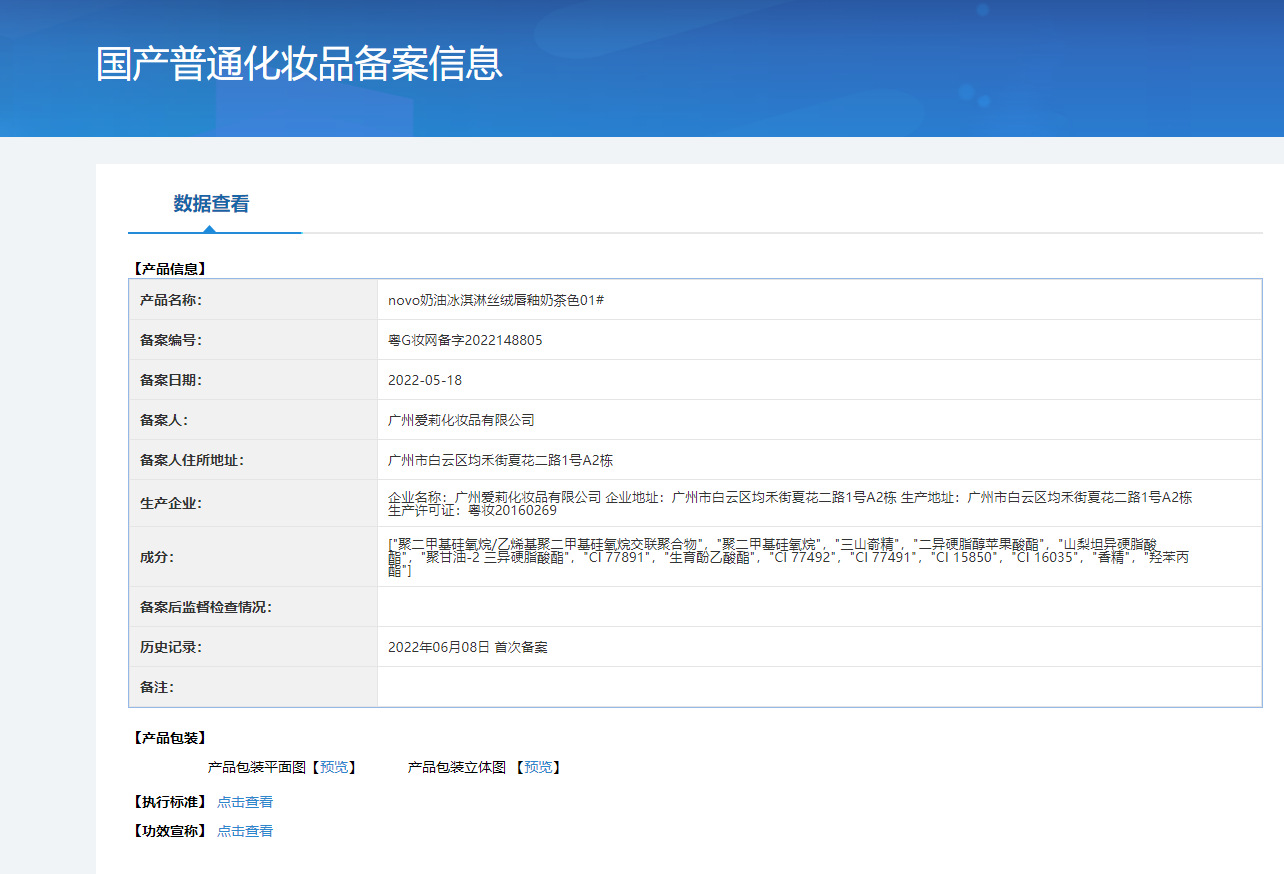Screen dimensions: 1284x874
Task: Click the 产品信息 section heading
Action: [x=170, y=268]
